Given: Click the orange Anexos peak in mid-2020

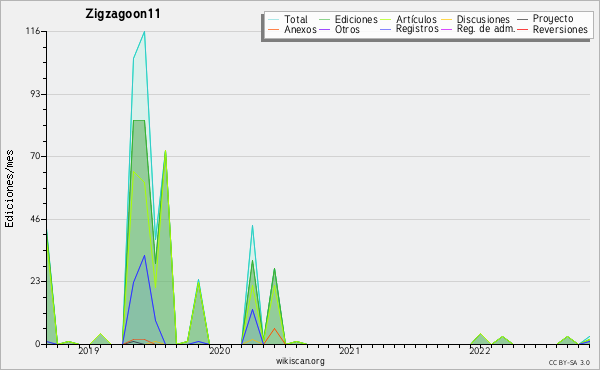Looking at the screenshot, I should (x=274, y=328).
